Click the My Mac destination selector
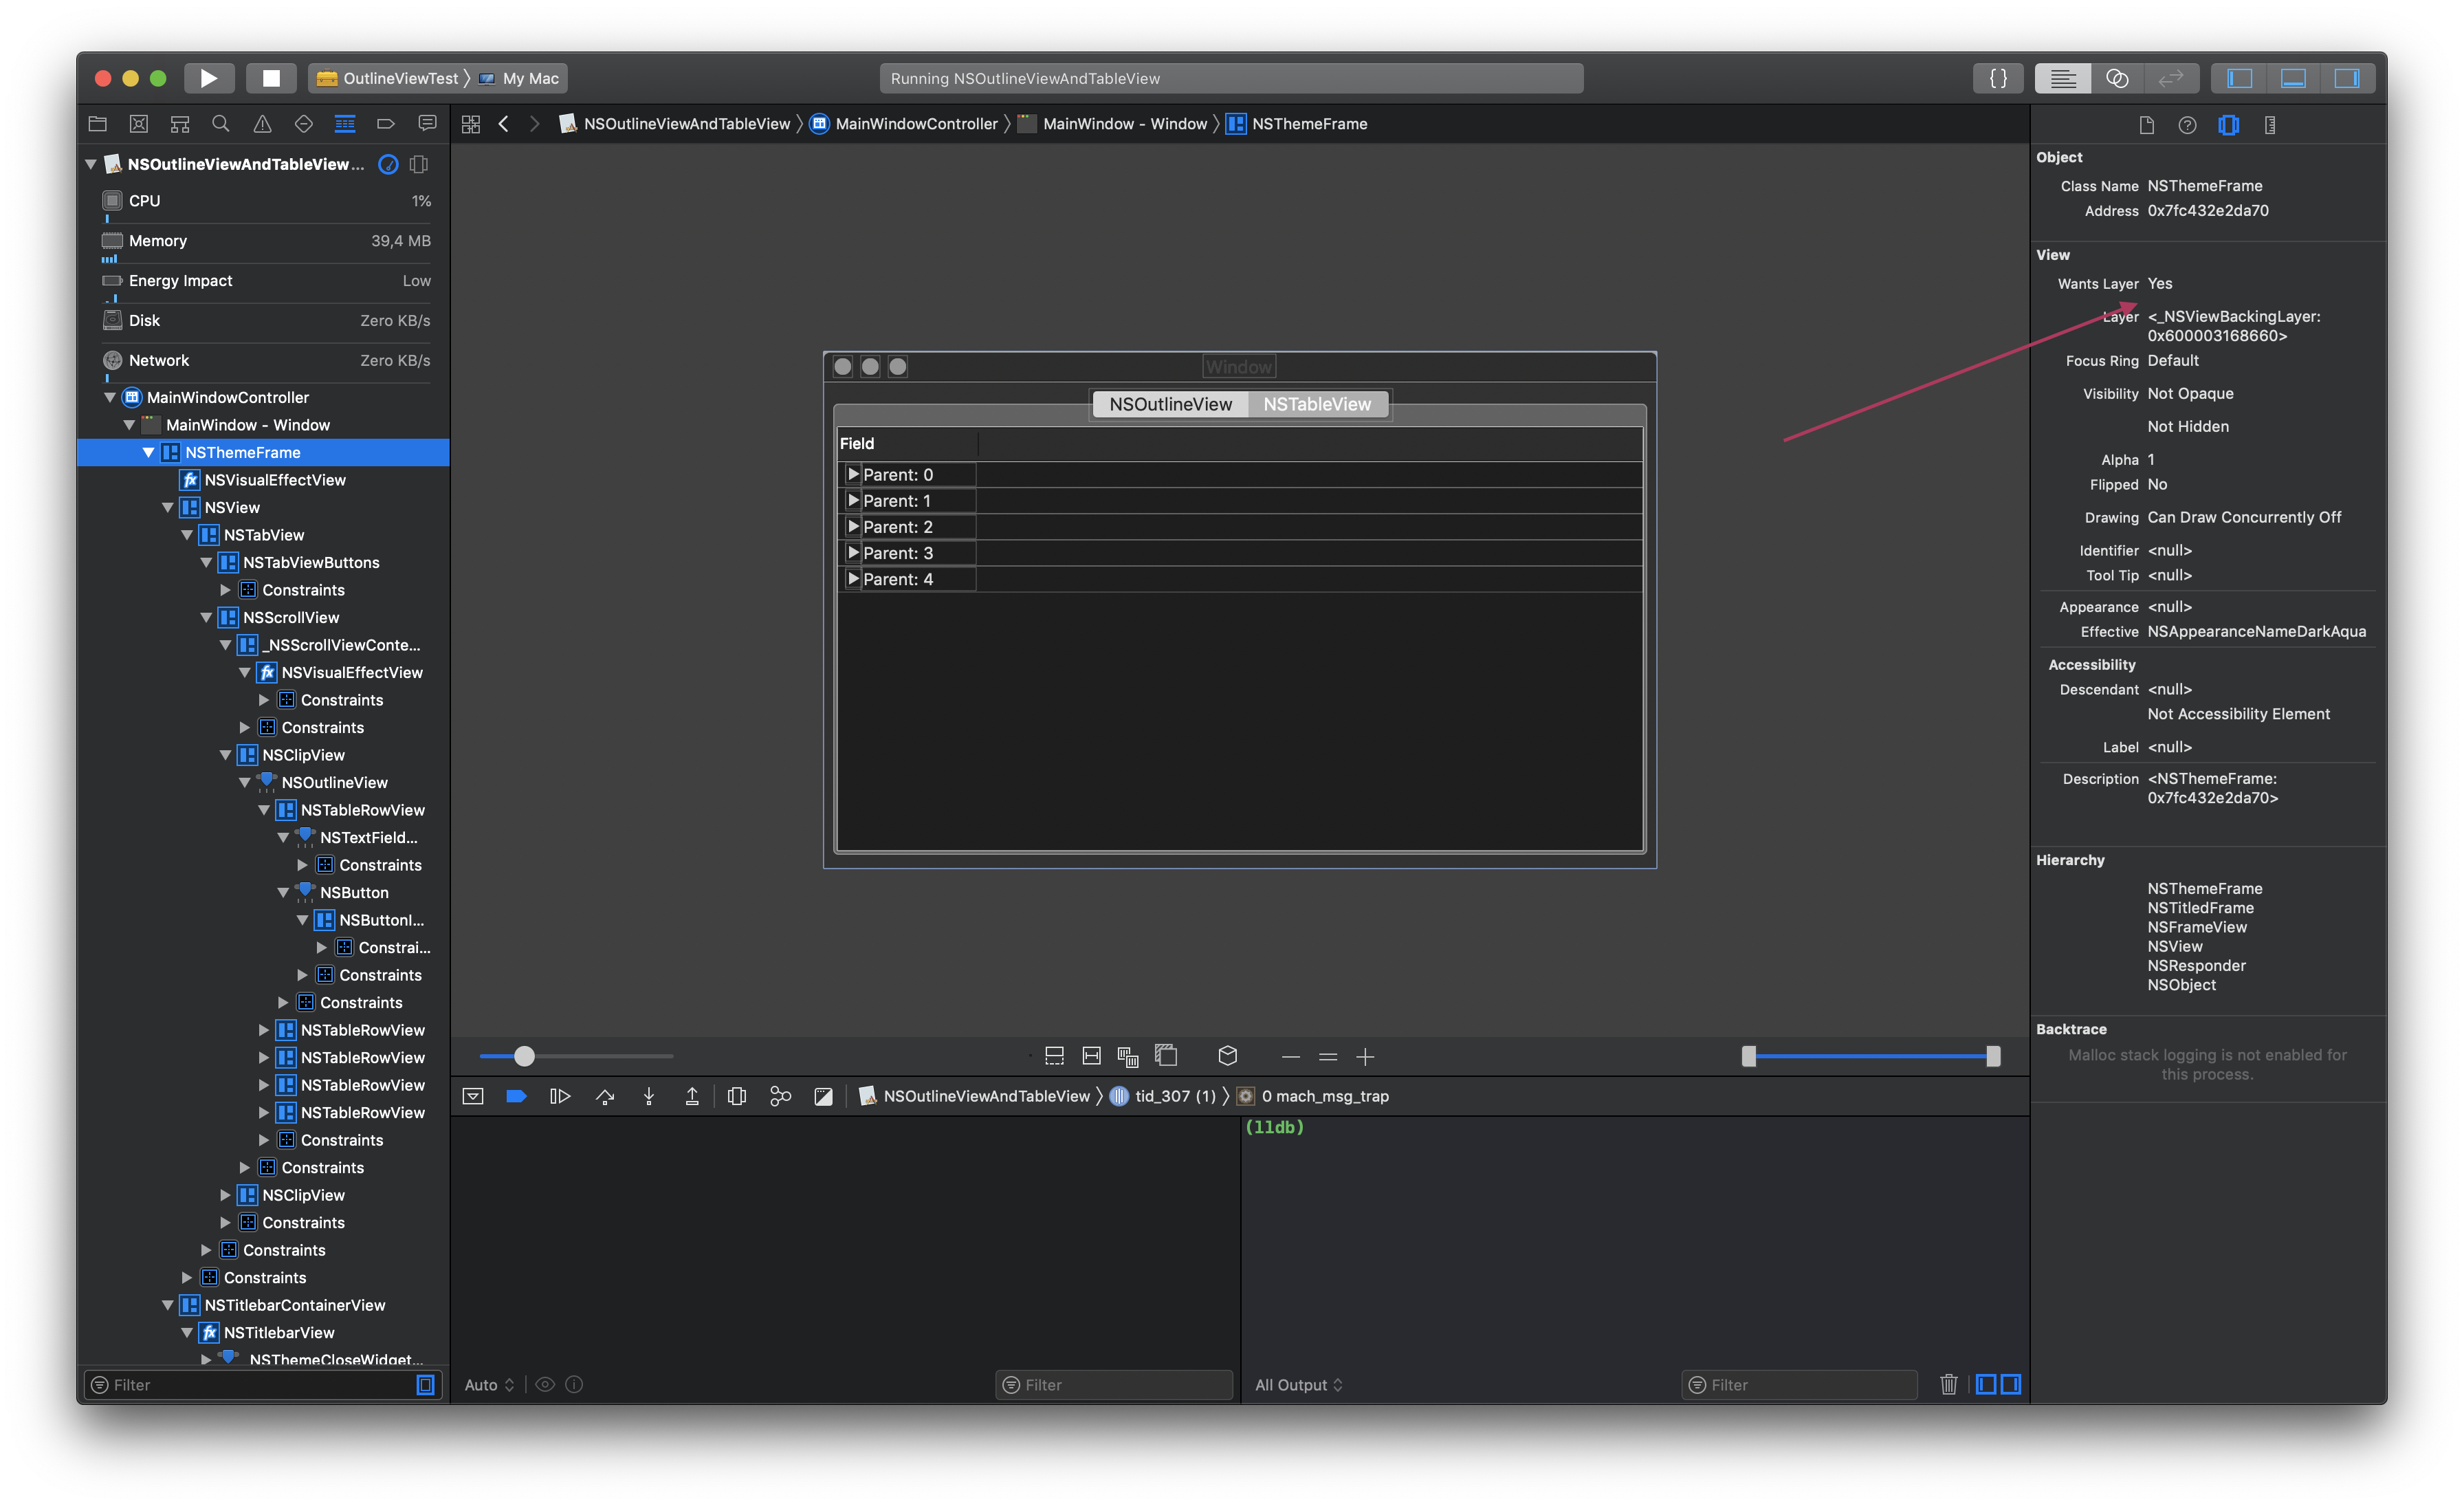The height and width of the screenshot is (1506, 2464). point(519,78)
